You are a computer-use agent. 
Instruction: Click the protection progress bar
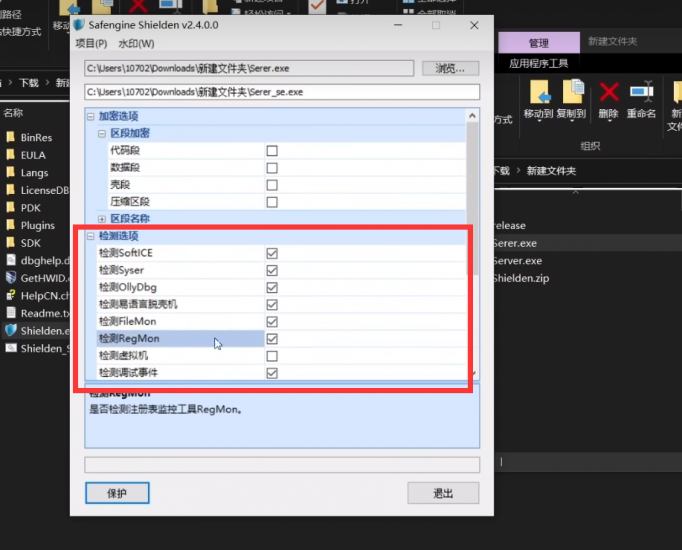282,465
